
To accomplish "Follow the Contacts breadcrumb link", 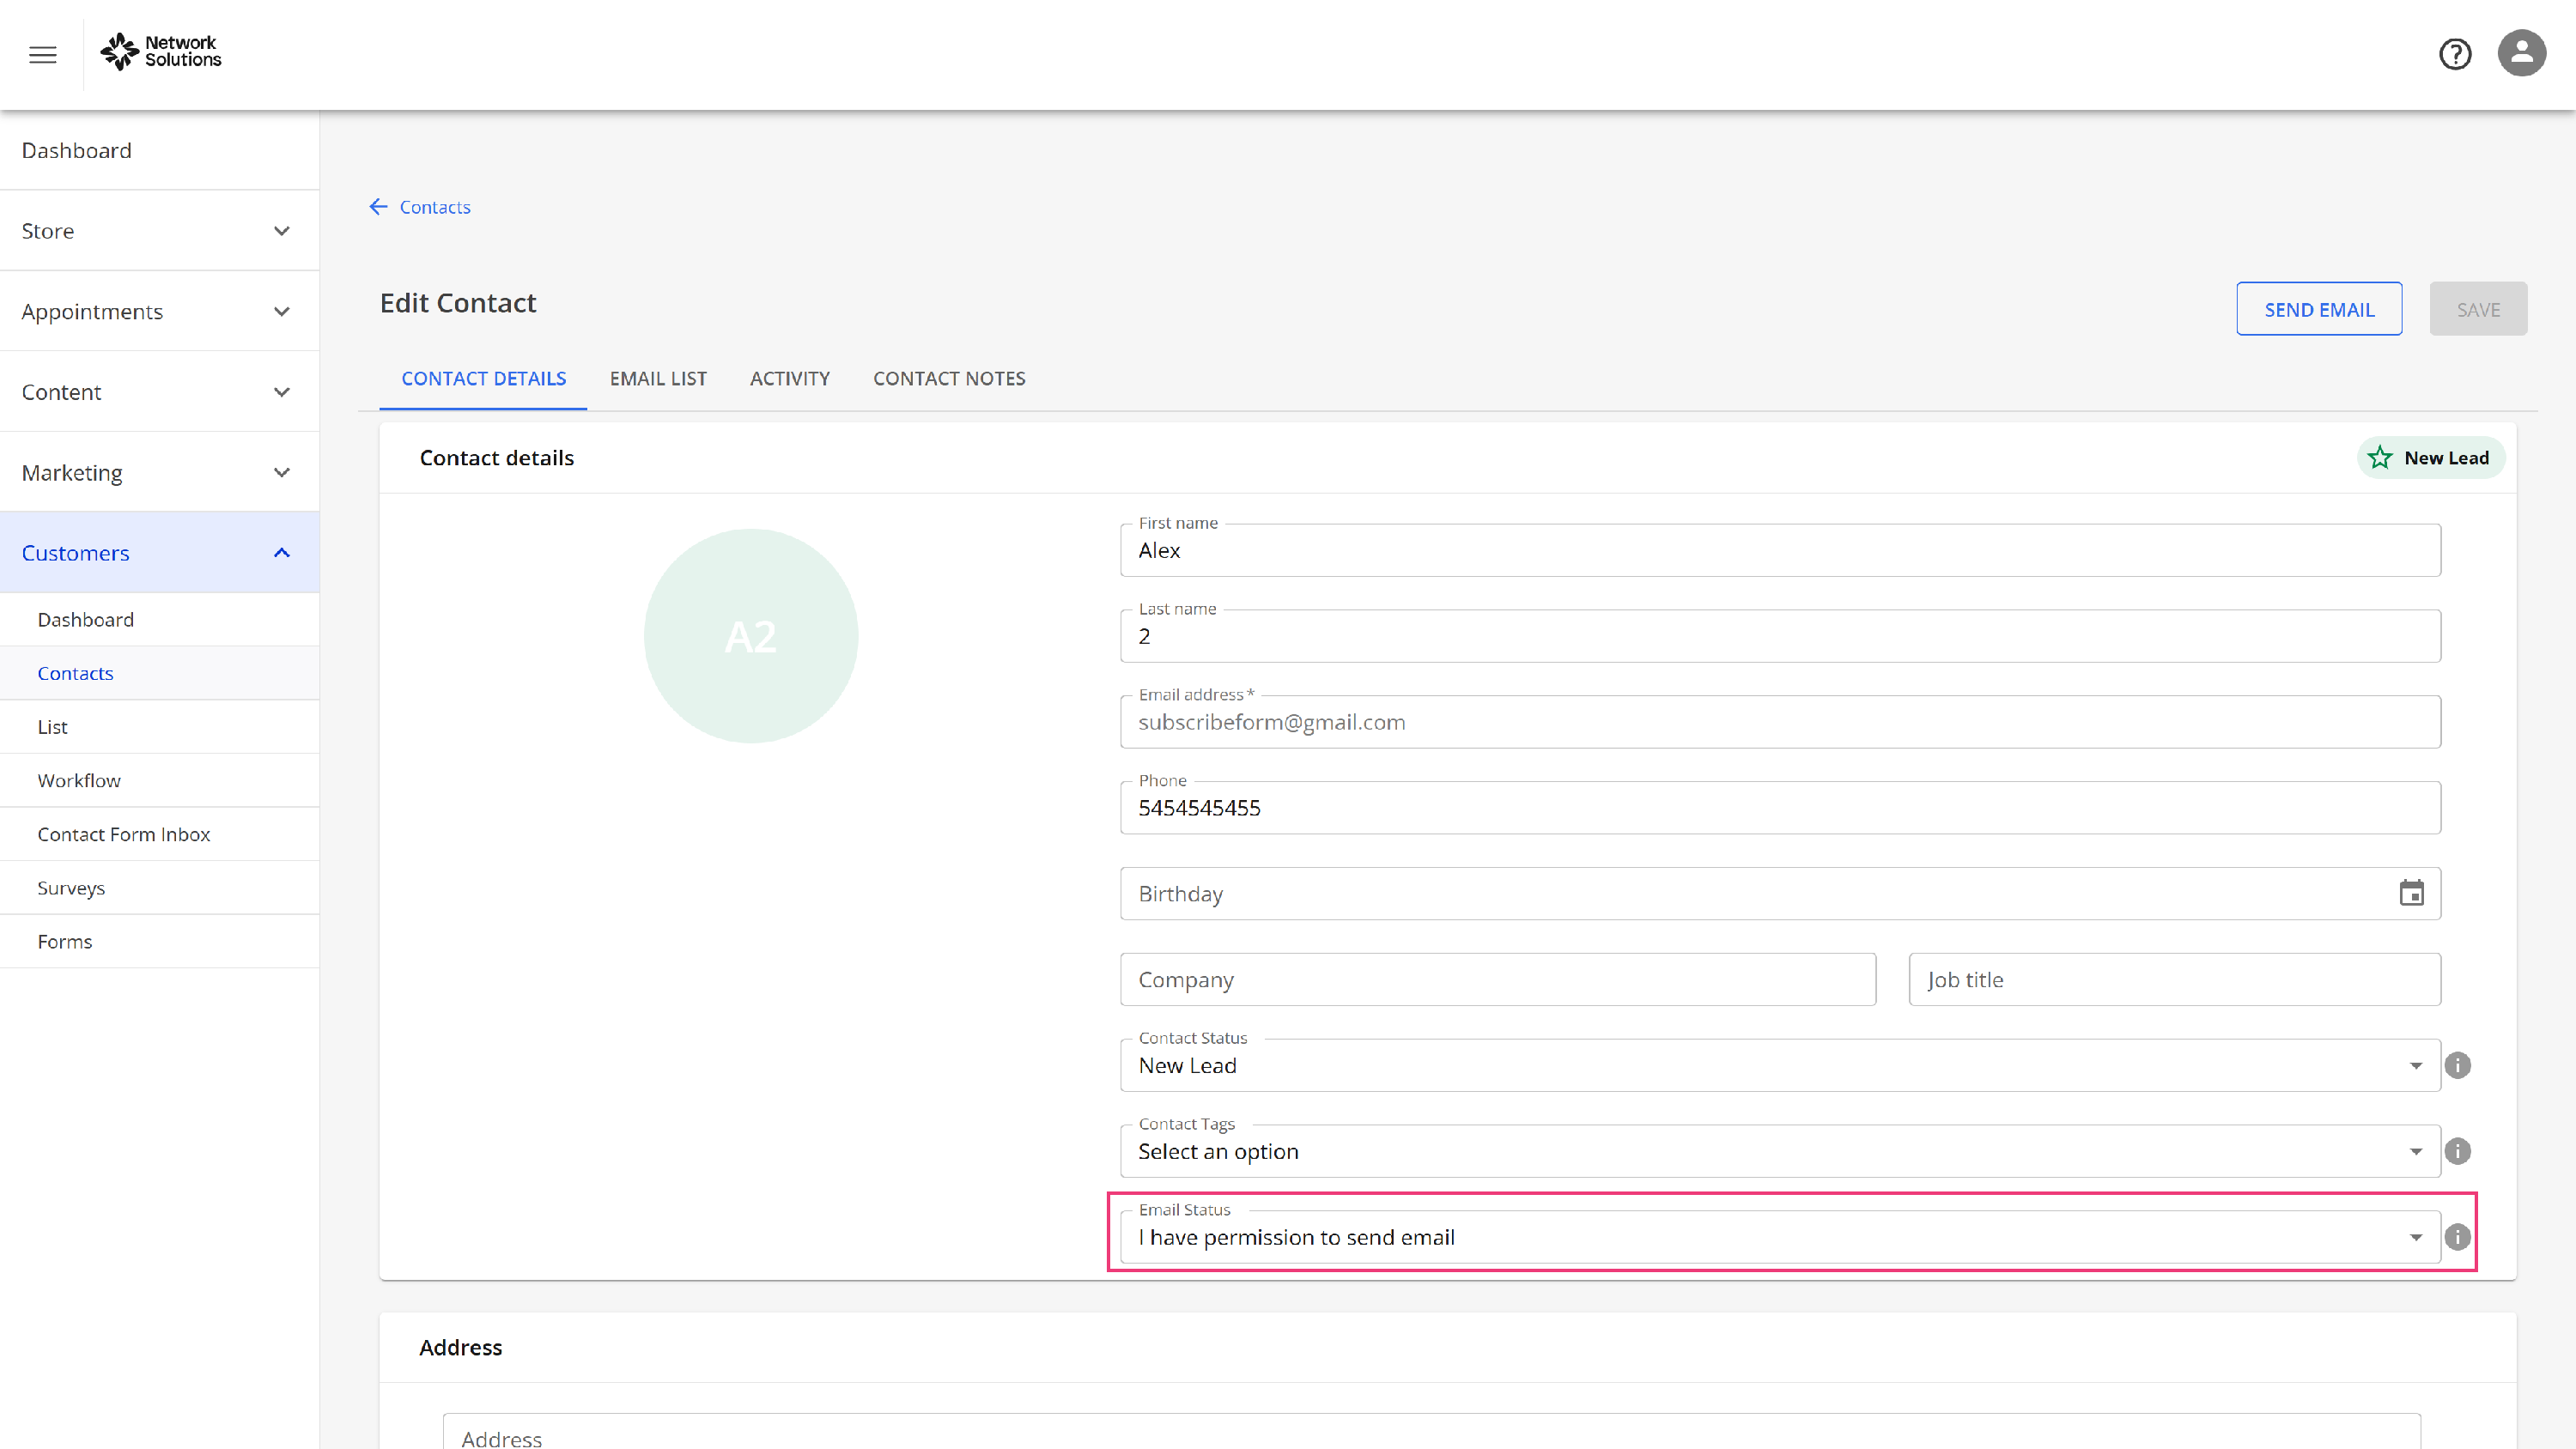I will coord(435,207).
